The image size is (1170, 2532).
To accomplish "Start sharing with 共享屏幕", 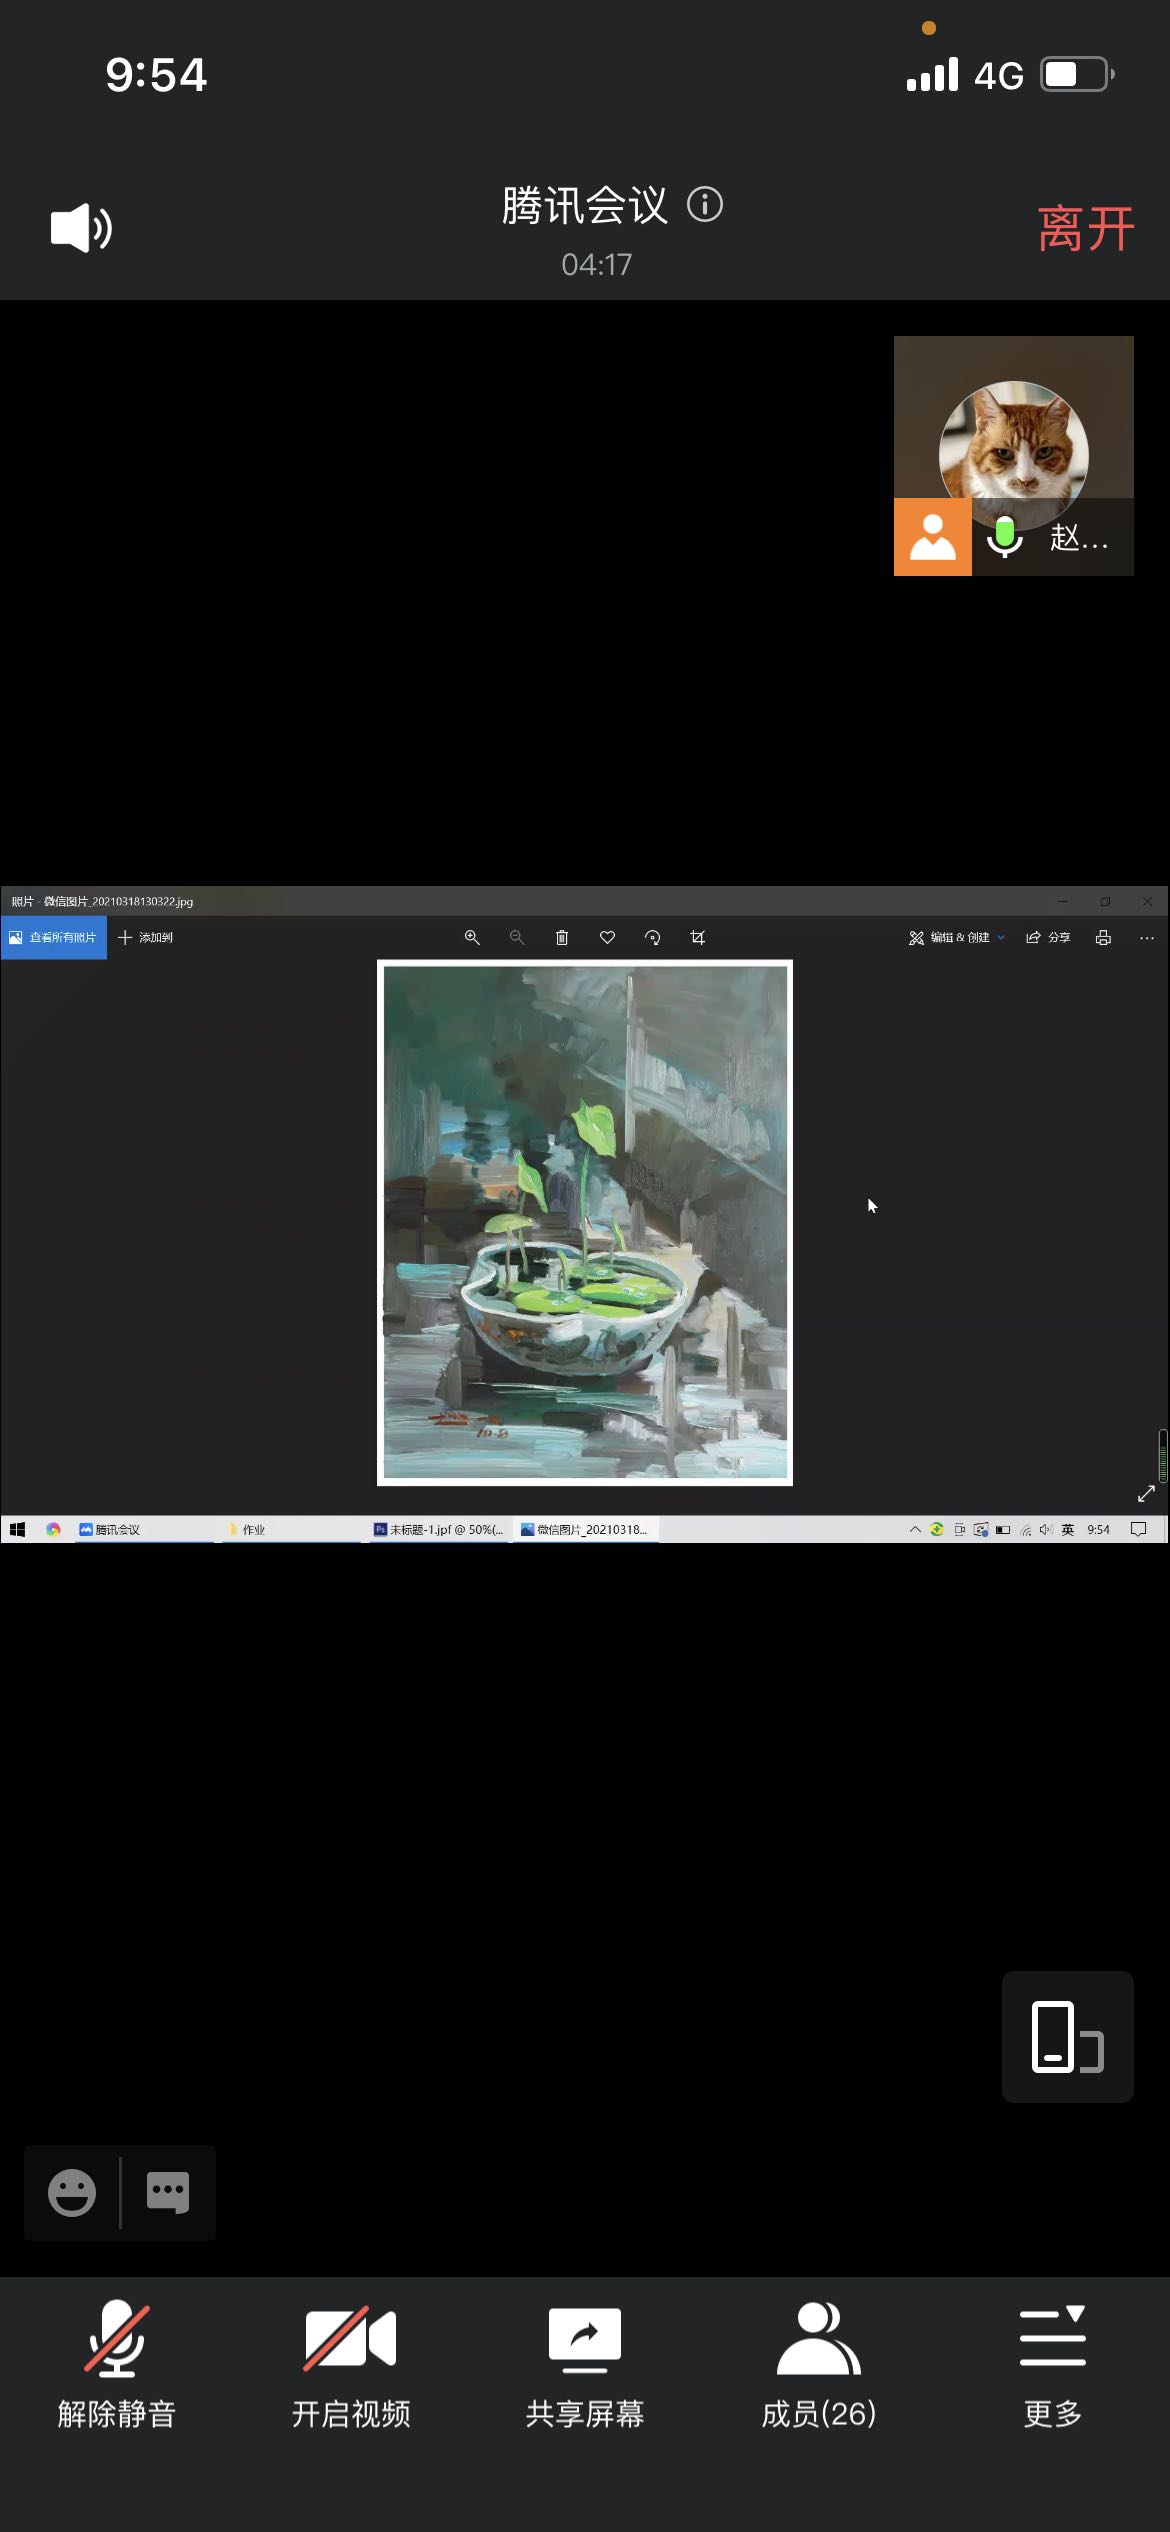I will tap(585, 2365).
